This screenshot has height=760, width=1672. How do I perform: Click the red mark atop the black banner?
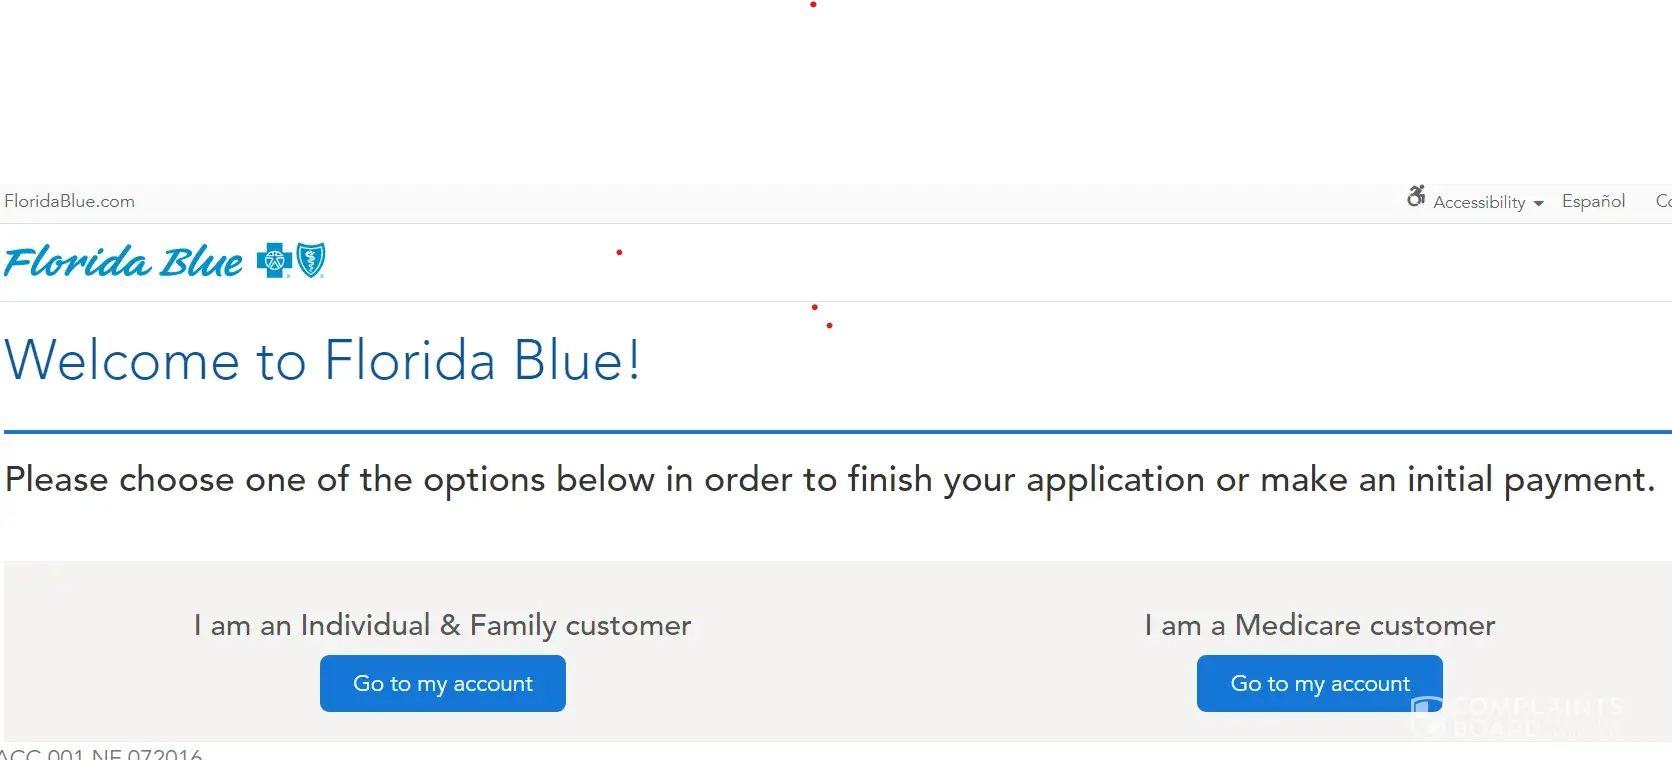(816, 4)
